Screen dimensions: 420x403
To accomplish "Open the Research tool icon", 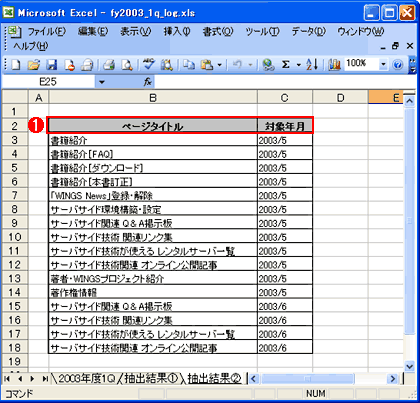I will (x=166, y=64).
